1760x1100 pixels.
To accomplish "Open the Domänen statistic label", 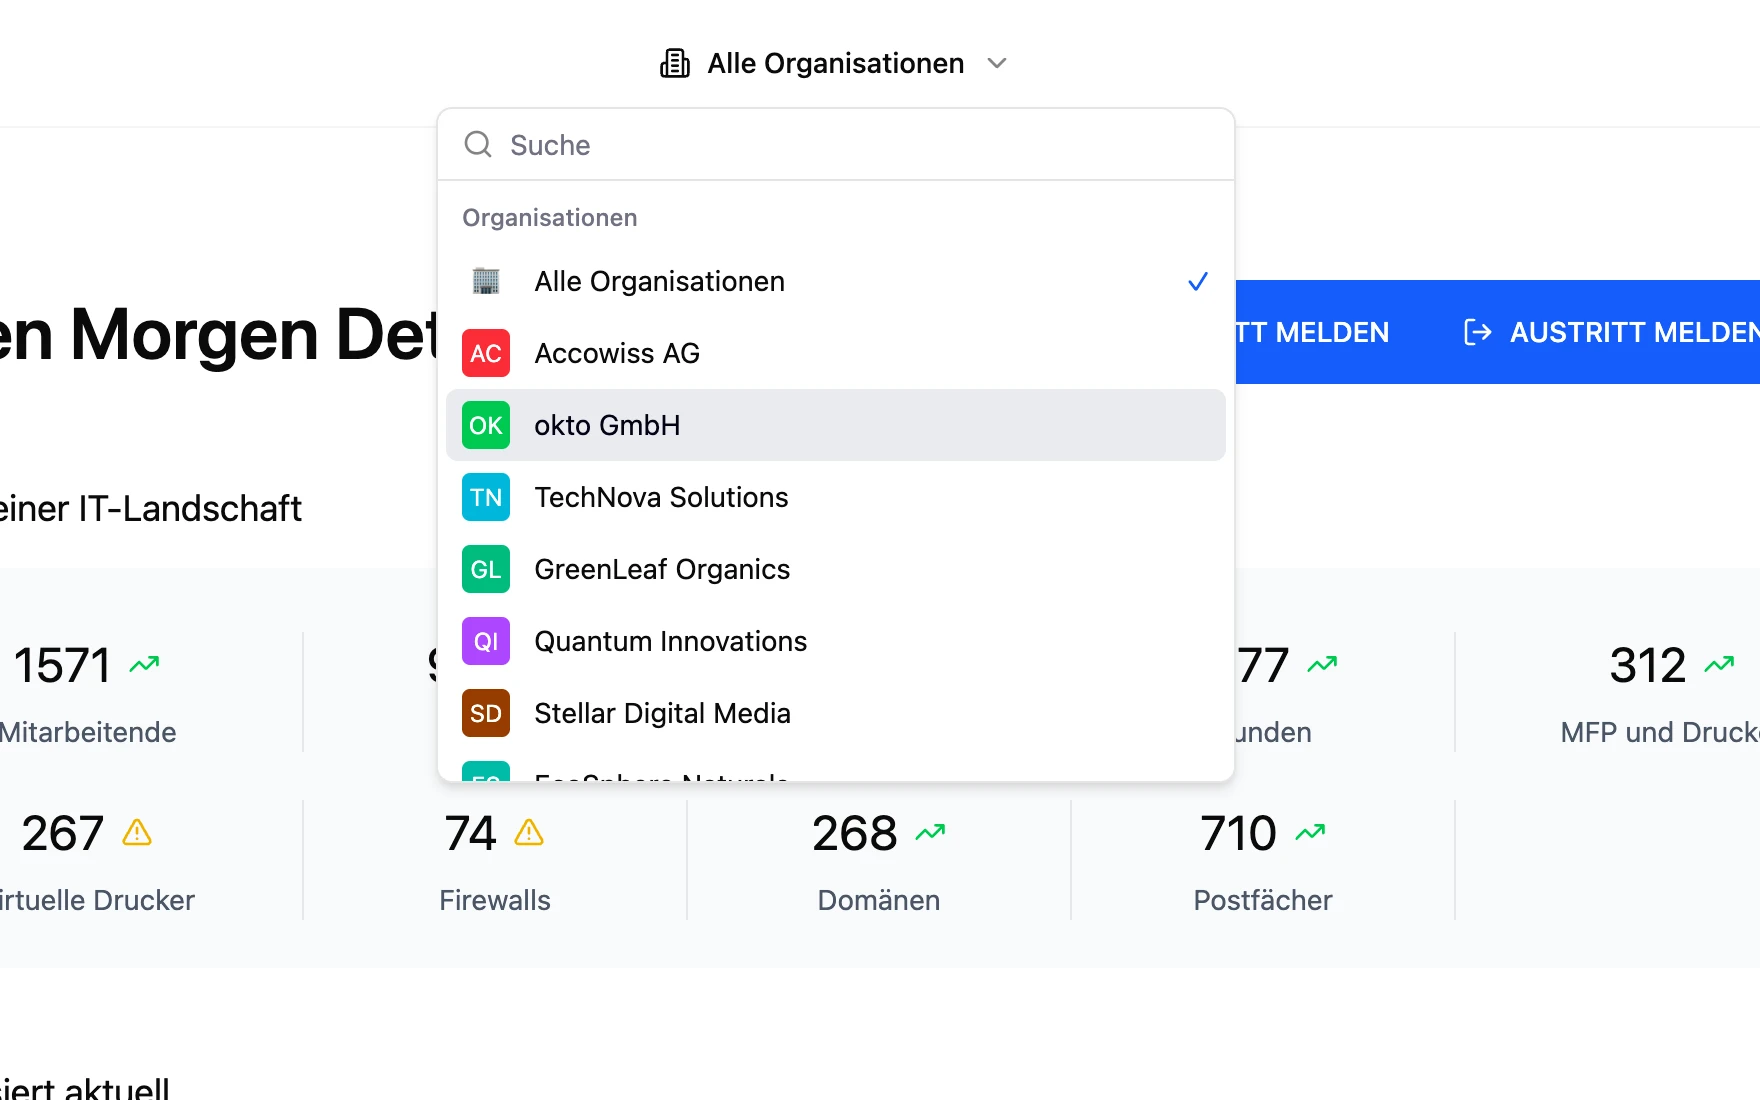I will point(879,900).
